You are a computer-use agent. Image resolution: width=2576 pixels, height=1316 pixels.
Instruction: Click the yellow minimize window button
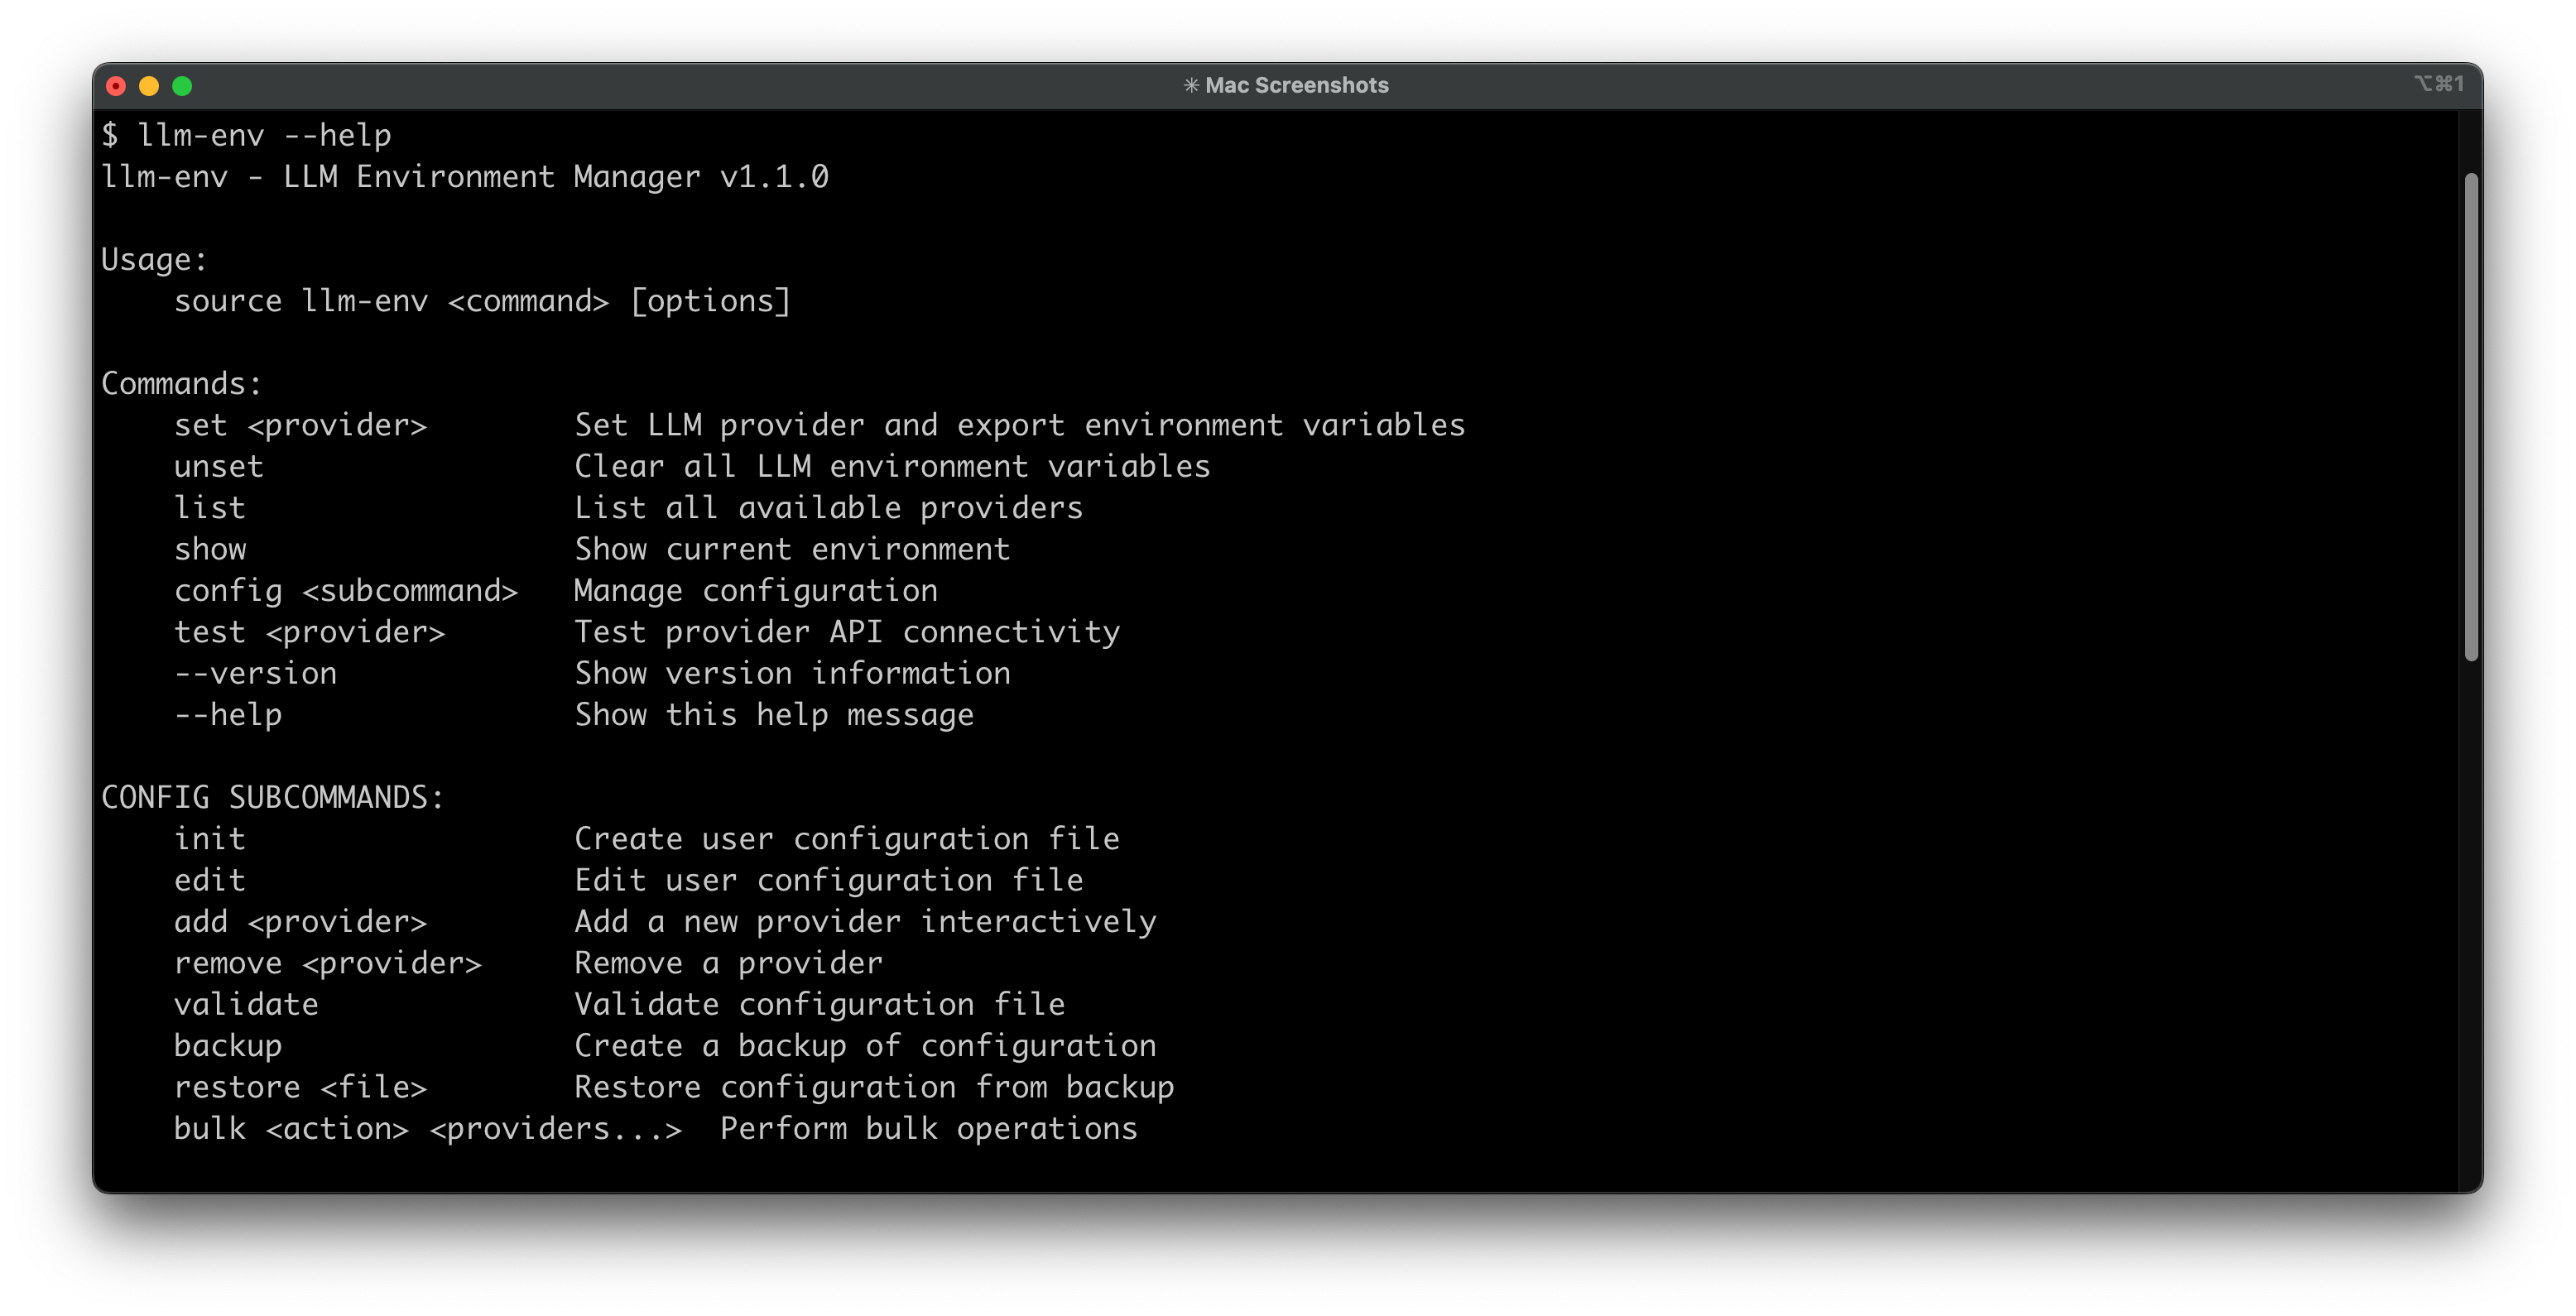[x=149, y=86]
